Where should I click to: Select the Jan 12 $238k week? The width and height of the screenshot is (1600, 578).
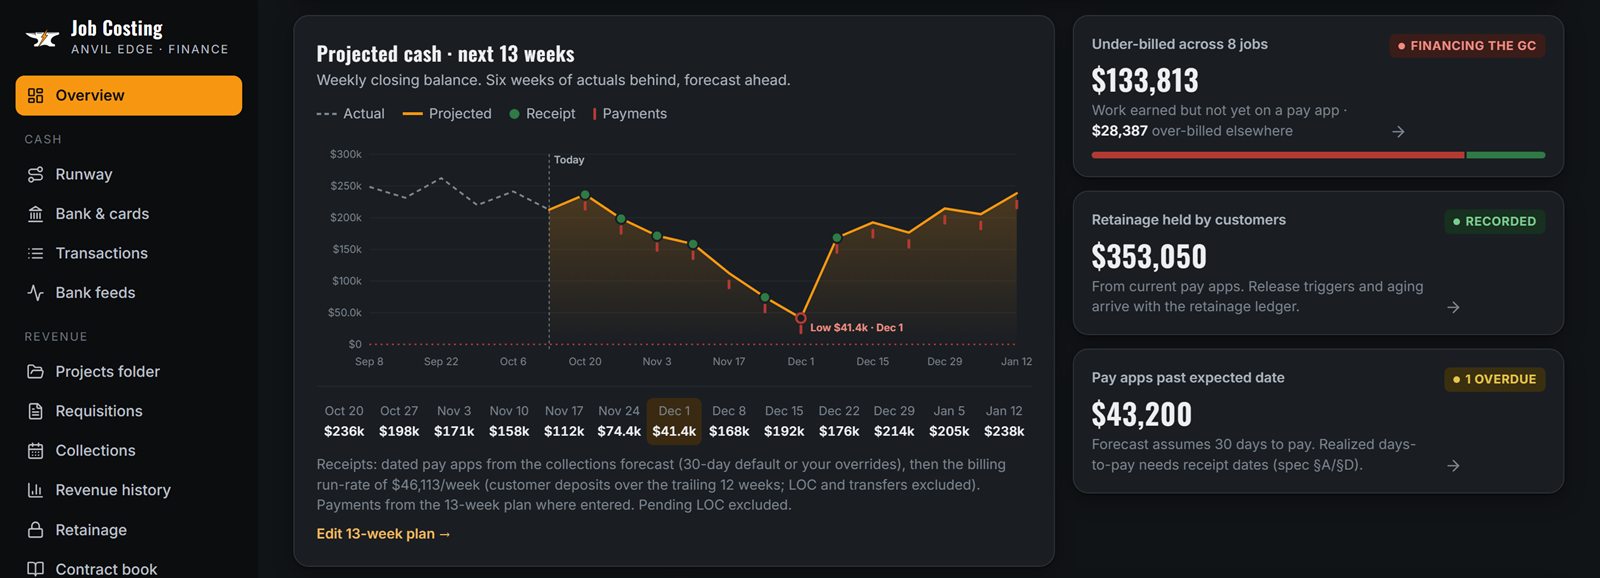[x=1004, y=421]
